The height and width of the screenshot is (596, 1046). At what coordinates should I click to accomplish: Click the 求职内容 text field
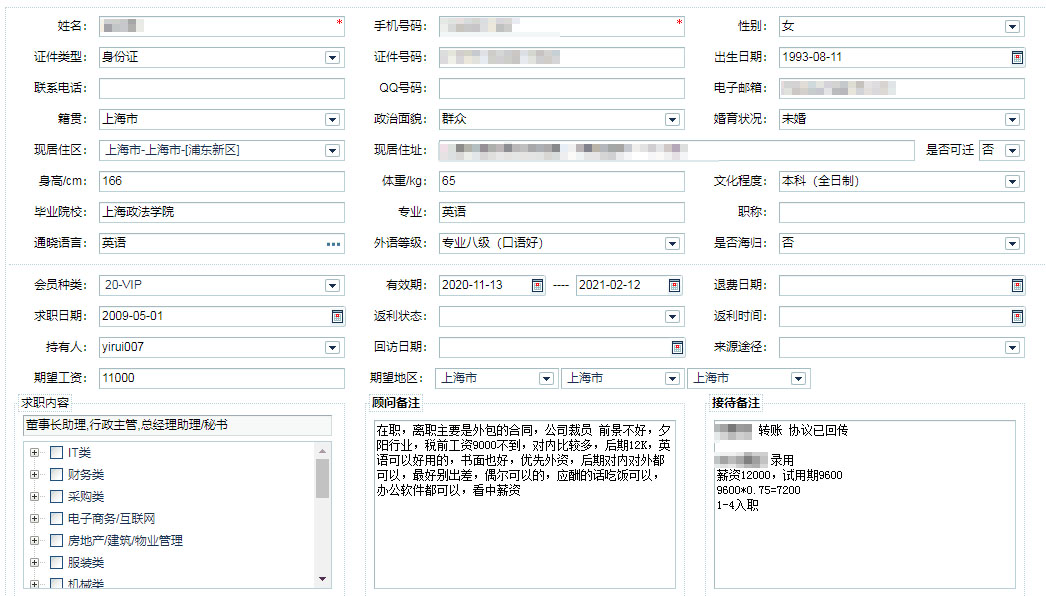click(177, 425)
